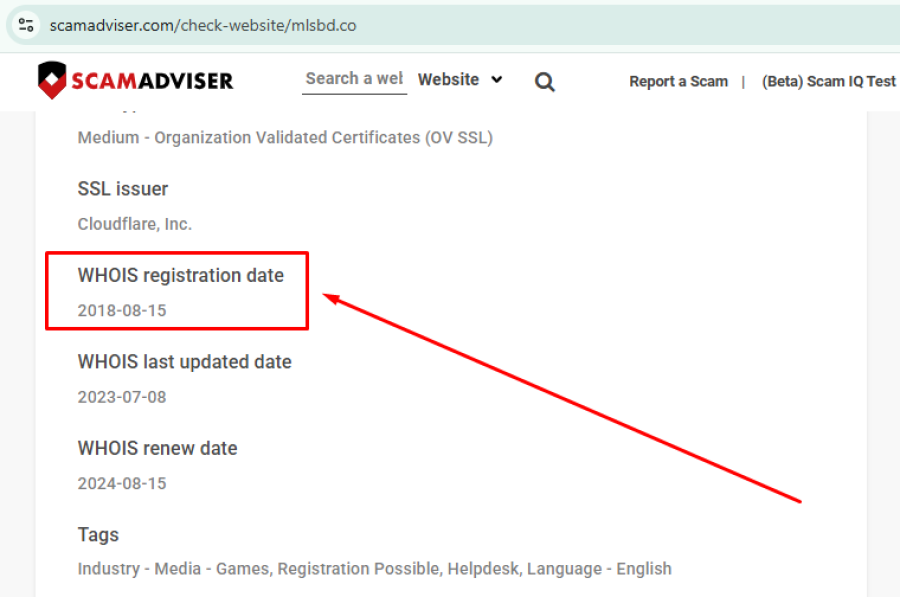Viewport: 900px width, 597px height.
Task: Open the Website search type dropdown
Action: (x=460, y=79)
